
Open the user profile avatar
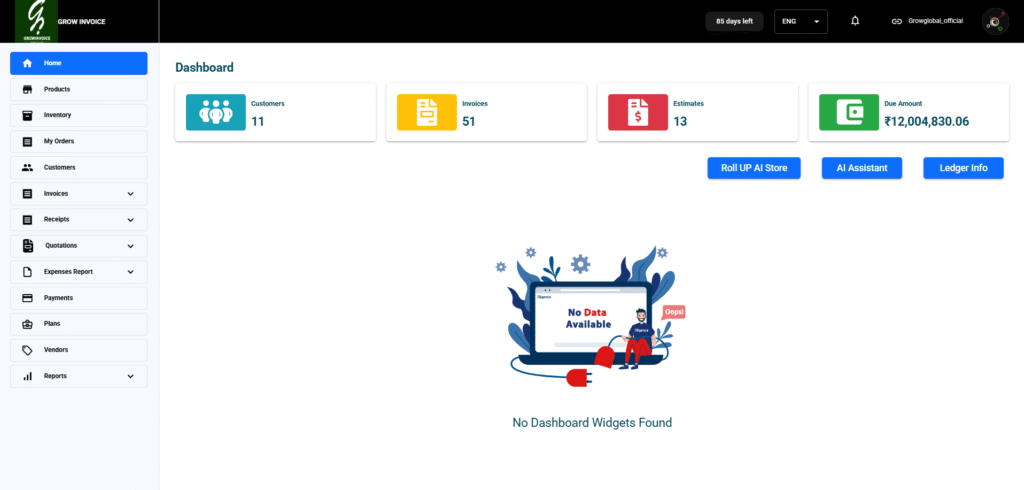[994, 21]
